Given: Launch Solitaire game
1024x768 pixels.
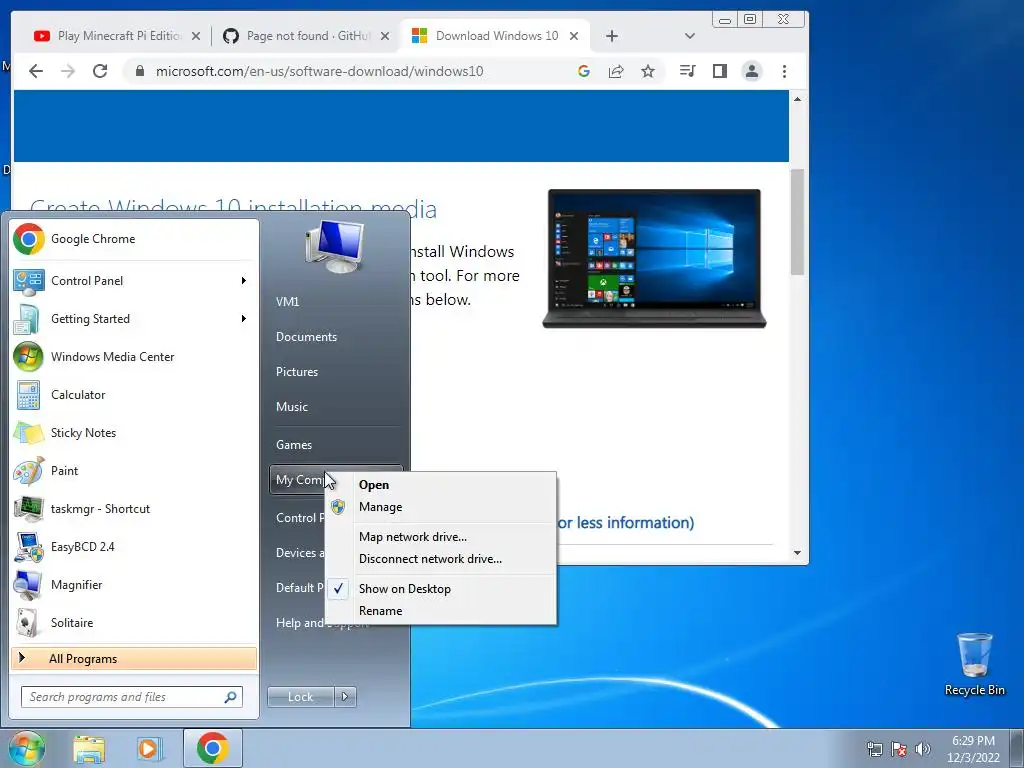Looking at the screenshot, I should pos(134,622).
